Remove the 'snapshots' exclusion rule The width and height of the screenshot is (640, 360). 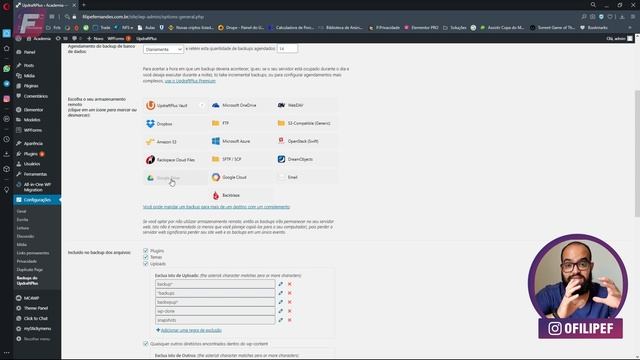290,320
